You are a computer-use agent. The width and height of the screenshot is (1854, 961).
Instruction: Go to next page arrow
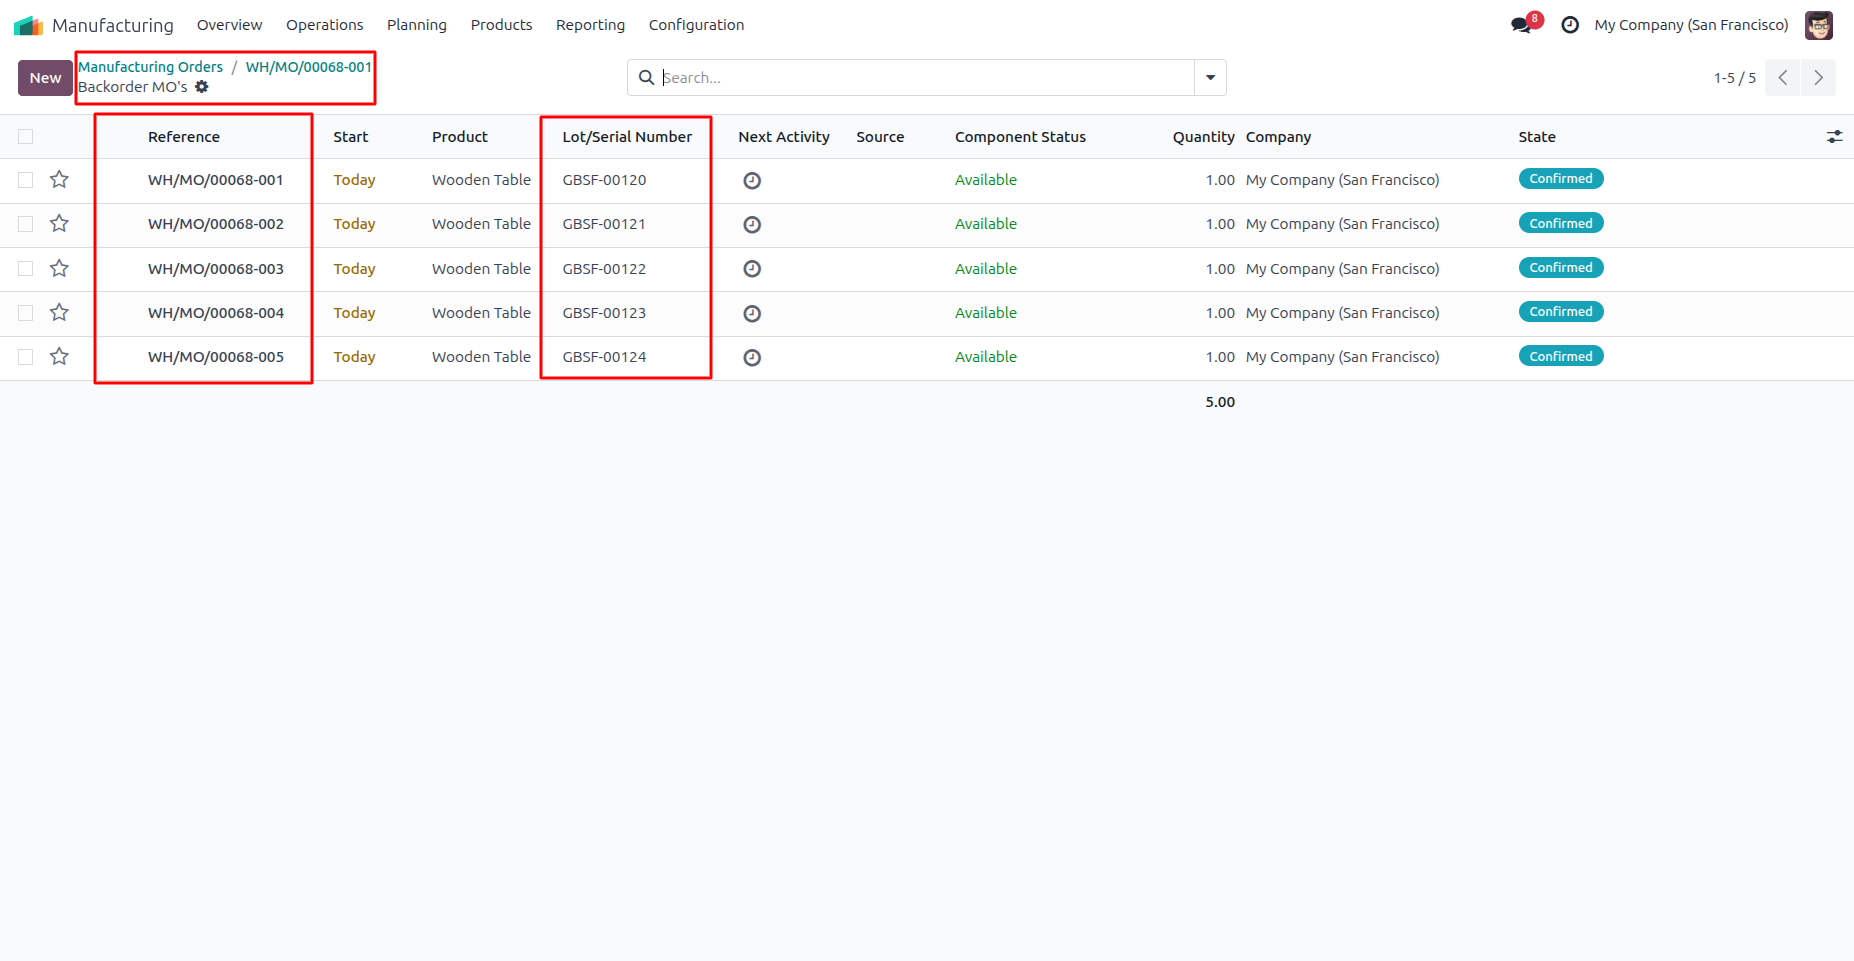pyautogui.click(x=1818, y=78)
